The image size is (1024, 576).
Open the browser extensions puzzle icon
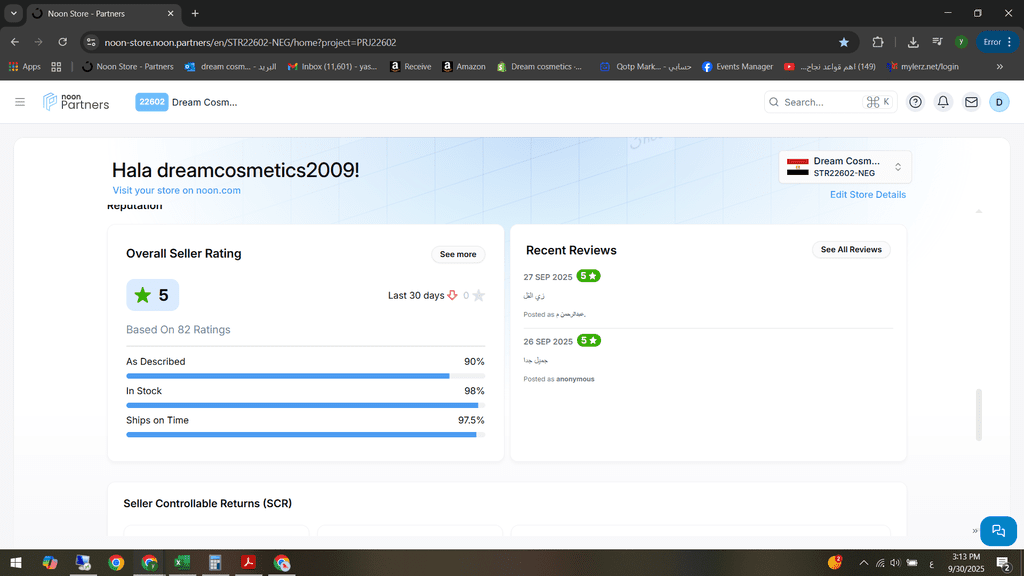coord(878,42)
